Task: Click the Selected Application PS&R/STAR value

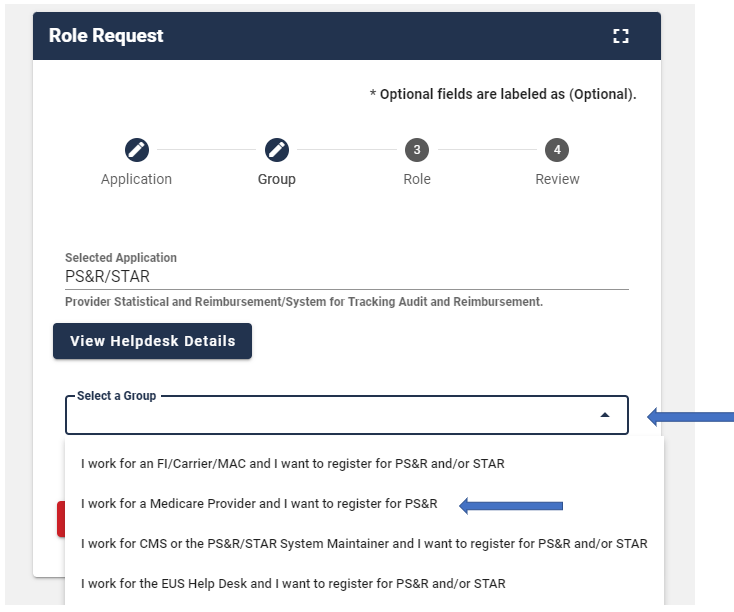Action: [x=107, y=277]
